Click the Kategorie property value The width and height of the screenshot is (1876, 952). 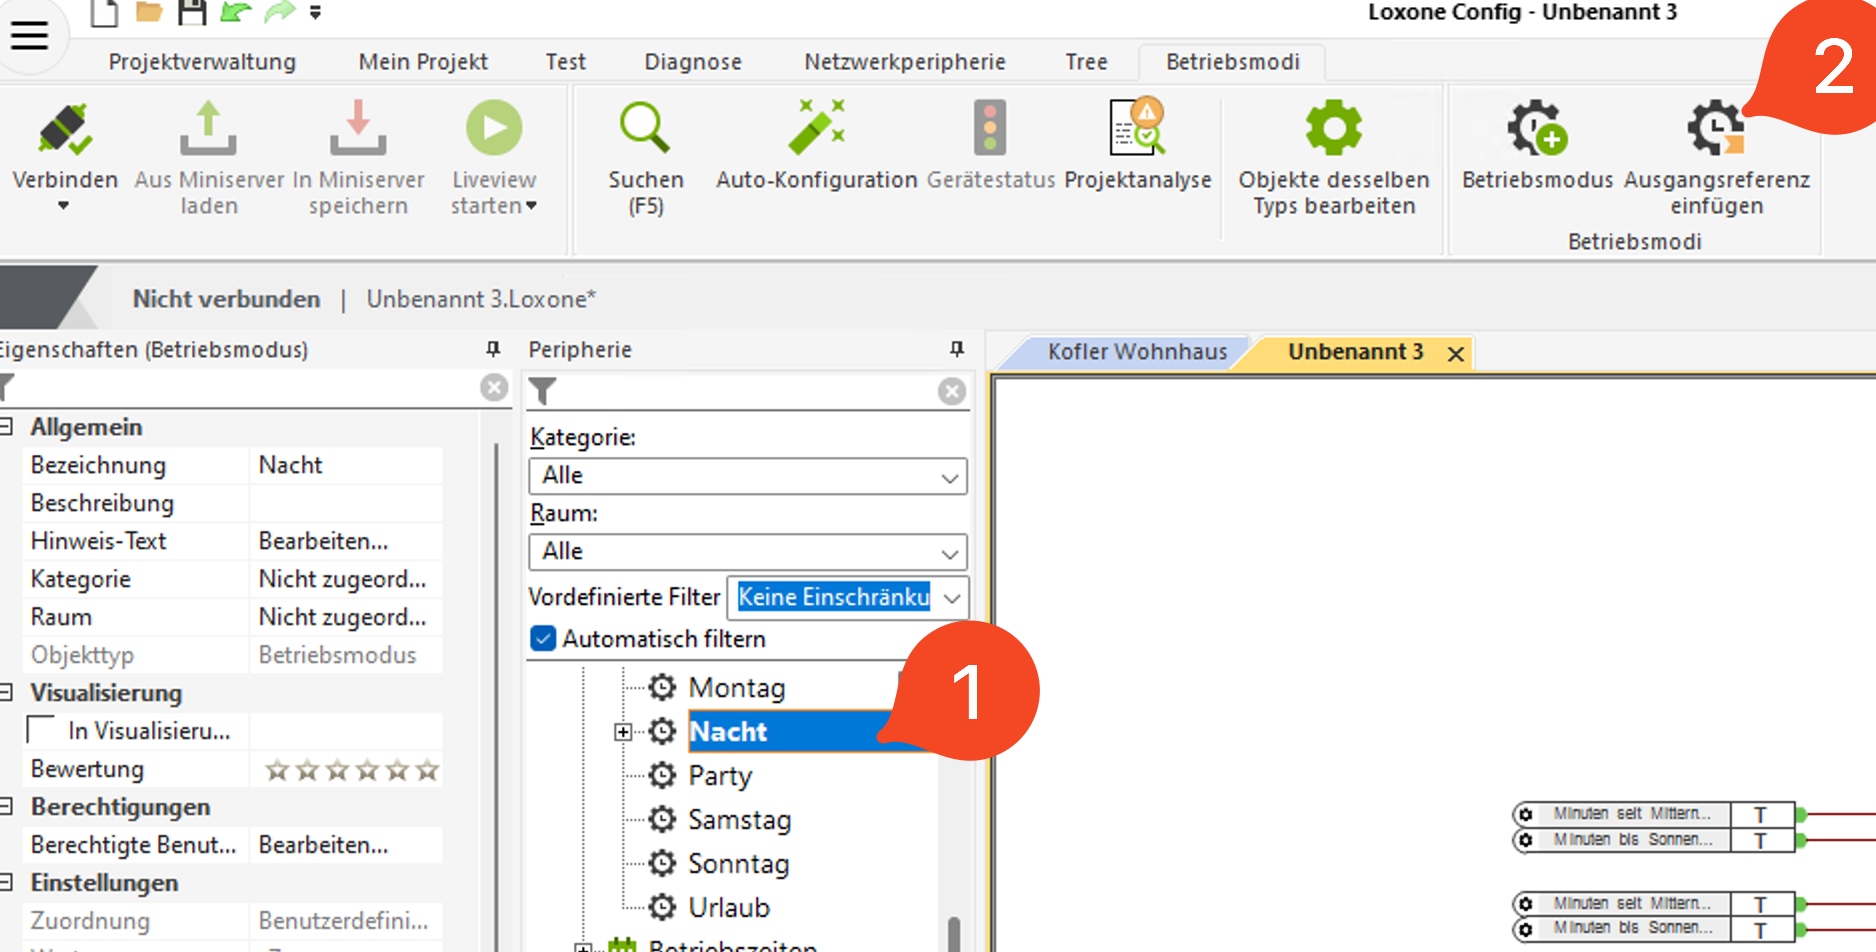345,579
